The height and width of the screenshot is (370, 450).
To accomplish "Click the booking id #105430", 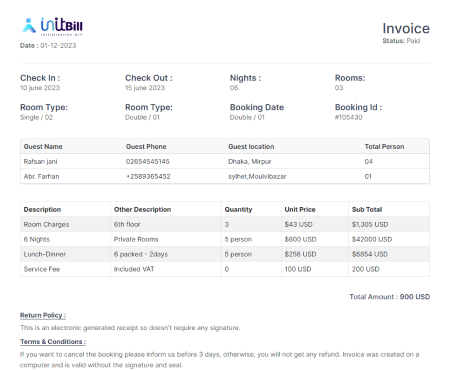I will tap(348, 117).
